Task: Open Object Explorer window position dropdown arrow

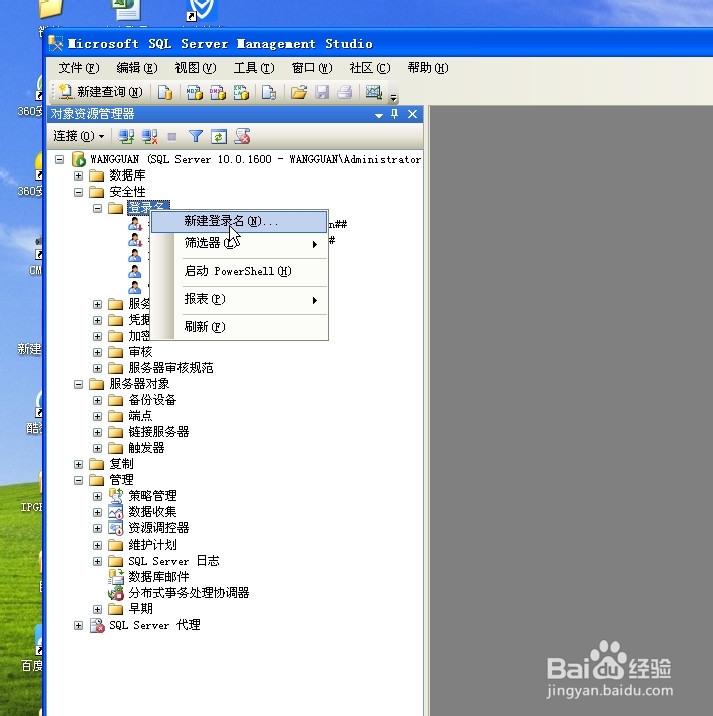Action: (379, 116)
